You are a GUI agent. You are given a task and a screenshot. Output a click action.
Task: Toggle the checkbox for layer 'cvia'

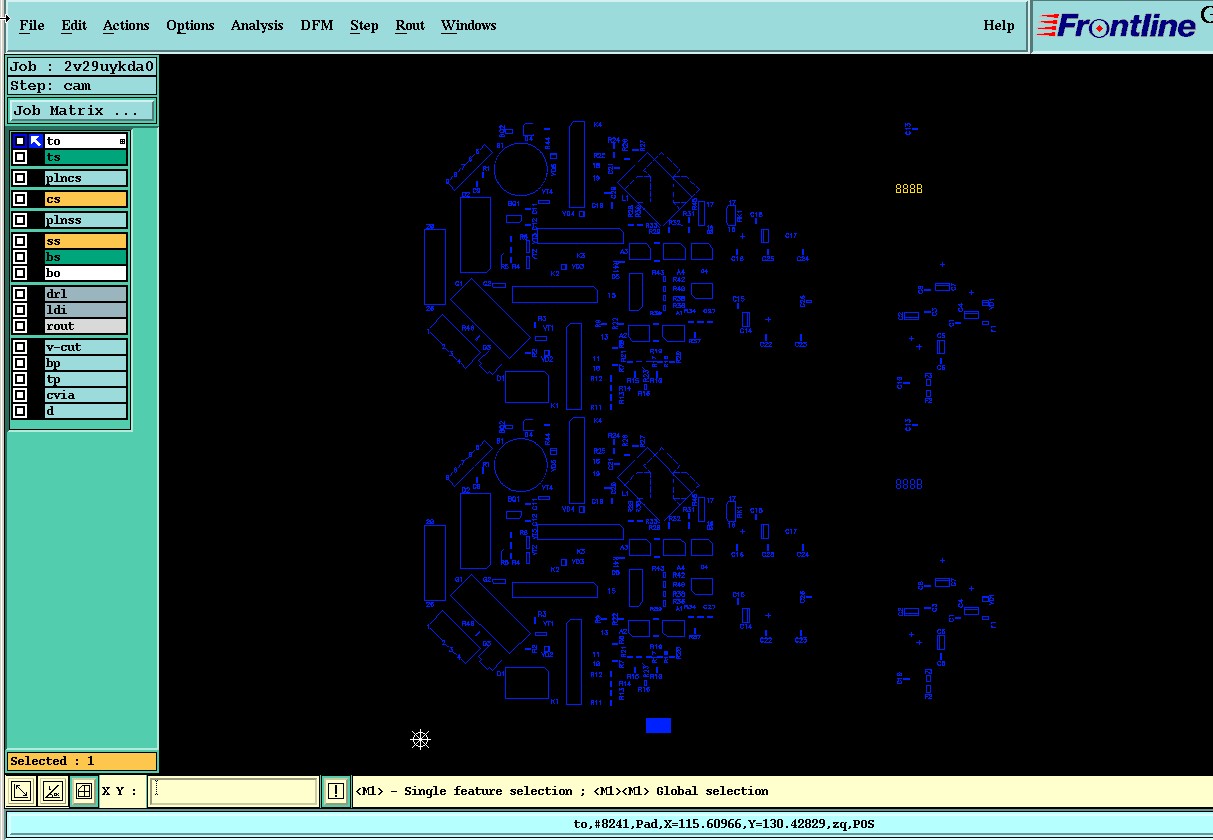(x=20, y=395)
